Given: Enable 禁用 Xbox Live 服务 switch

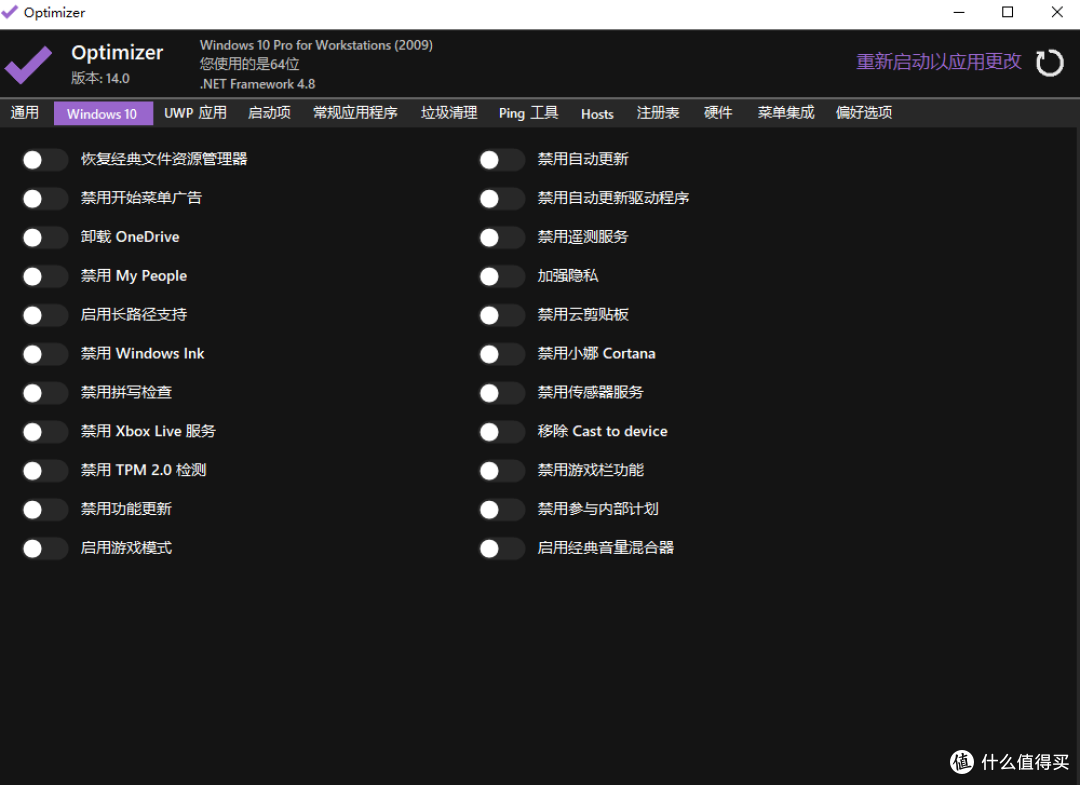Looking at the screenshot, I should click(x=45, y=432).
